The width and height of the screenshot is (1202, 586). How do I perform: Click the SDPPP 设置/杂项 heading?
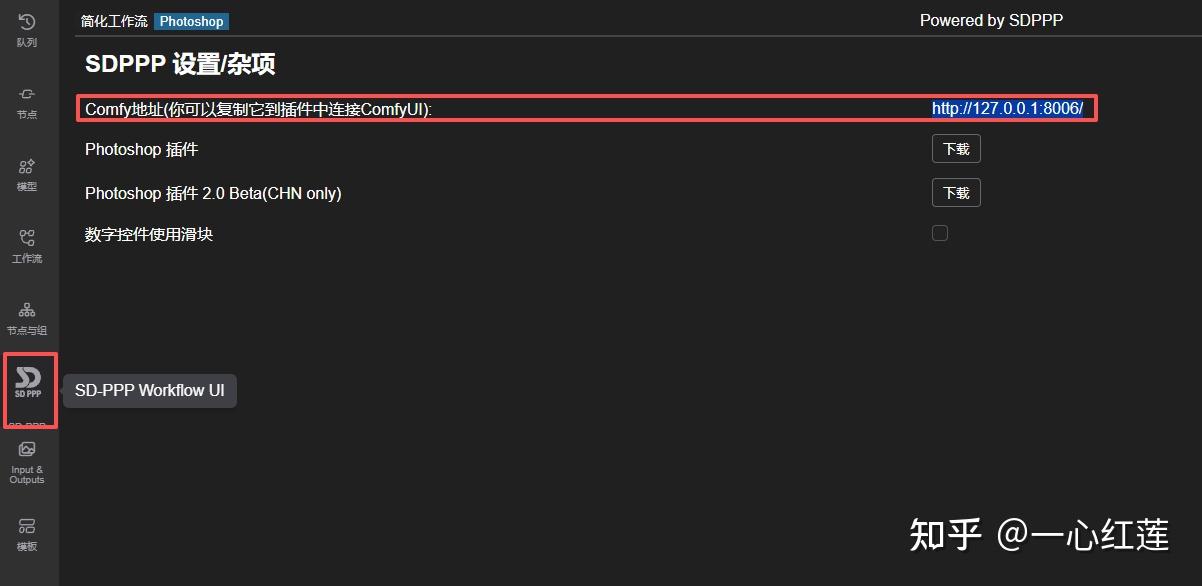click(180, 64)
